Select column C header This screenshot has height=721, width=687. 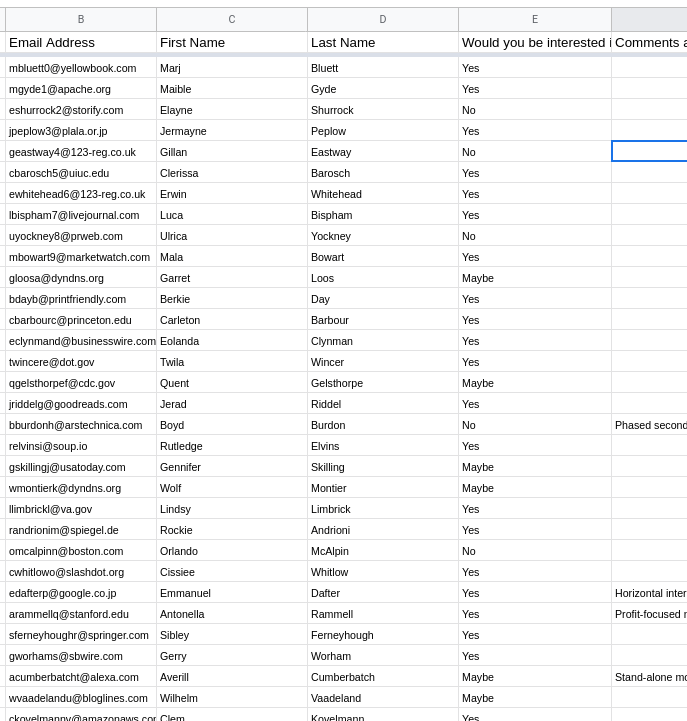point(232,19)
